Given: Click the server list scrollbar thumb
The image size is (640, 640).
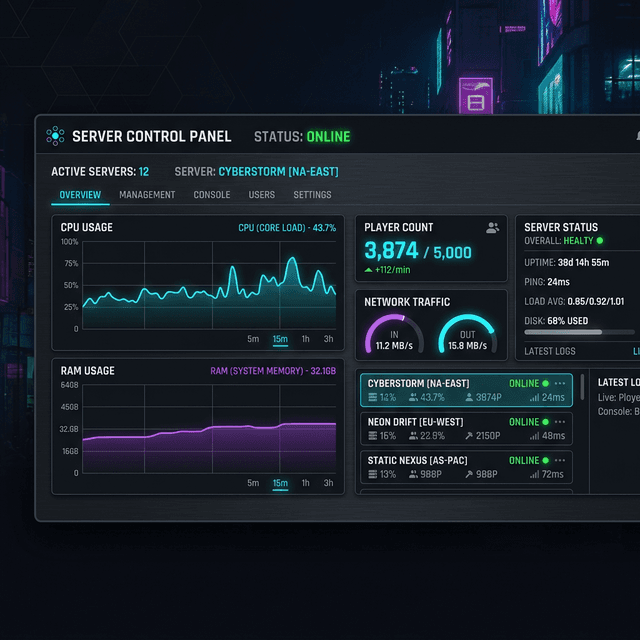Looking at the screenshot, I should coord(582,387).
